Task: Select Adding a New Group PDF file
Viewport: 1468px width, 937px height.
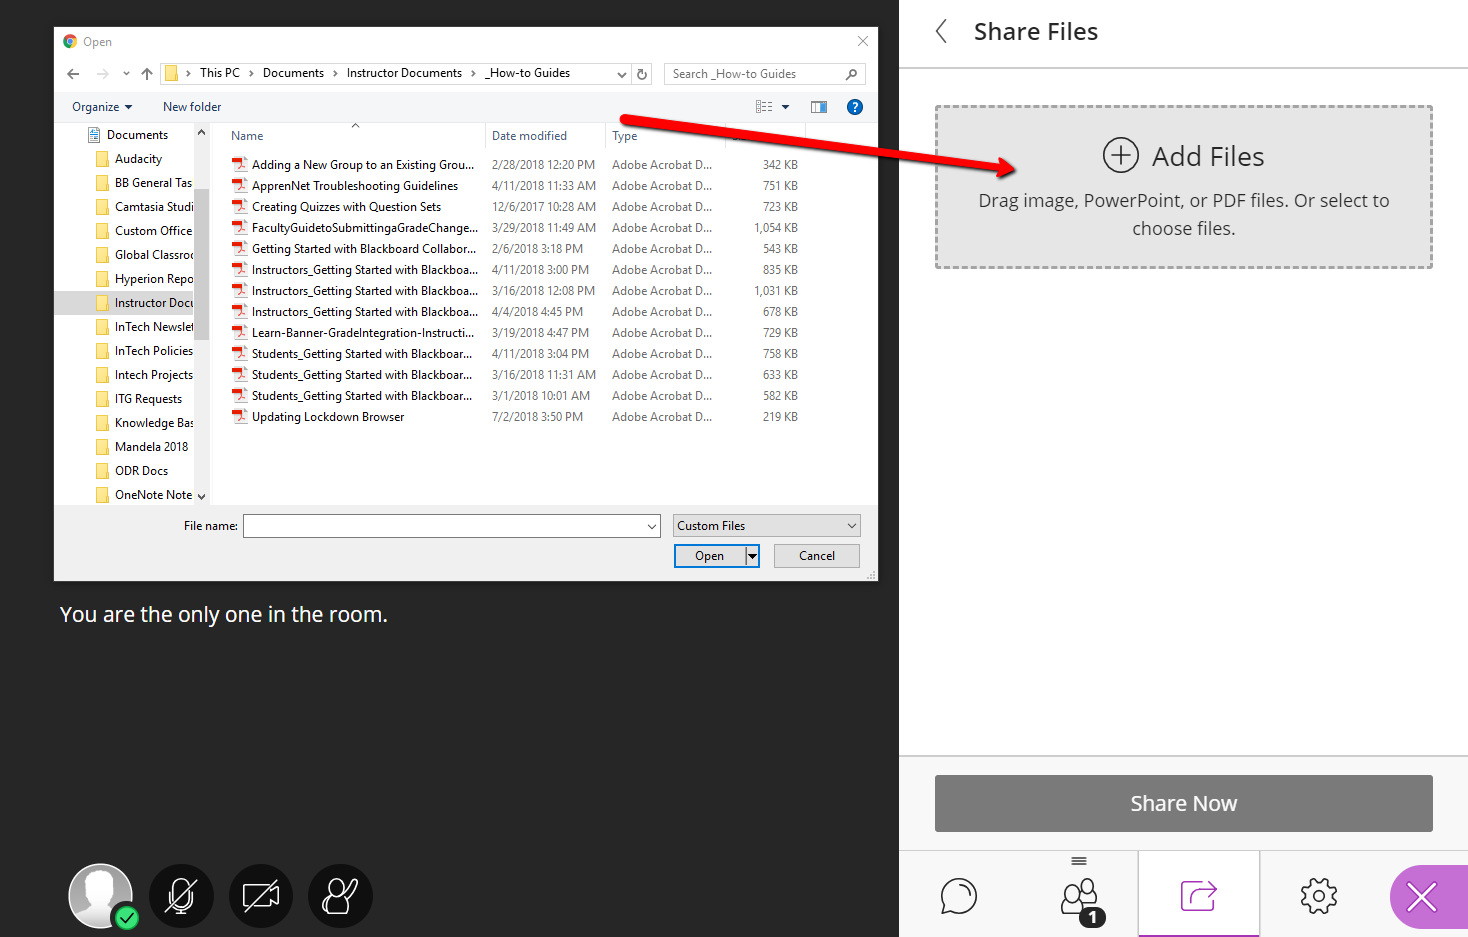Action: point(363,165)
